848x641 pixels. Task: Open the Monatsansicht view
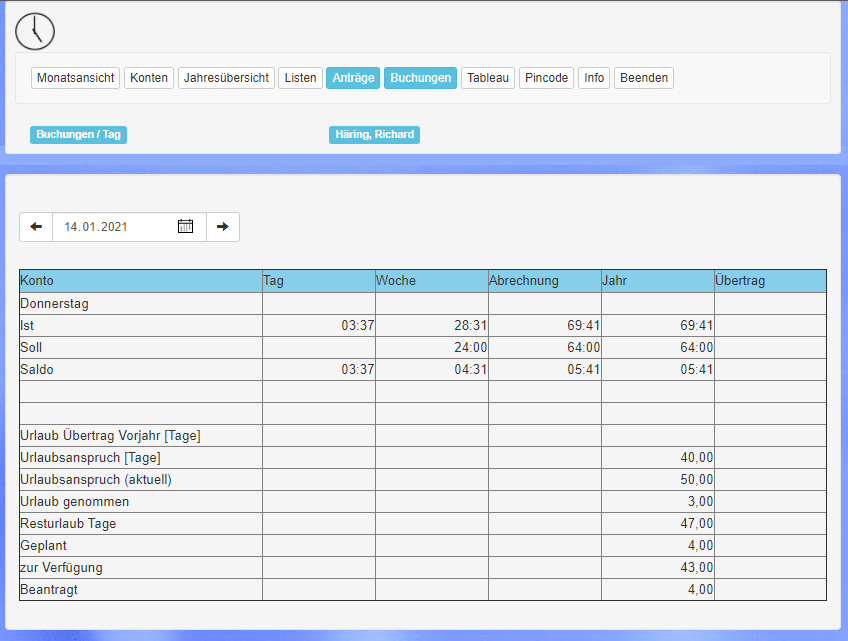76,78
